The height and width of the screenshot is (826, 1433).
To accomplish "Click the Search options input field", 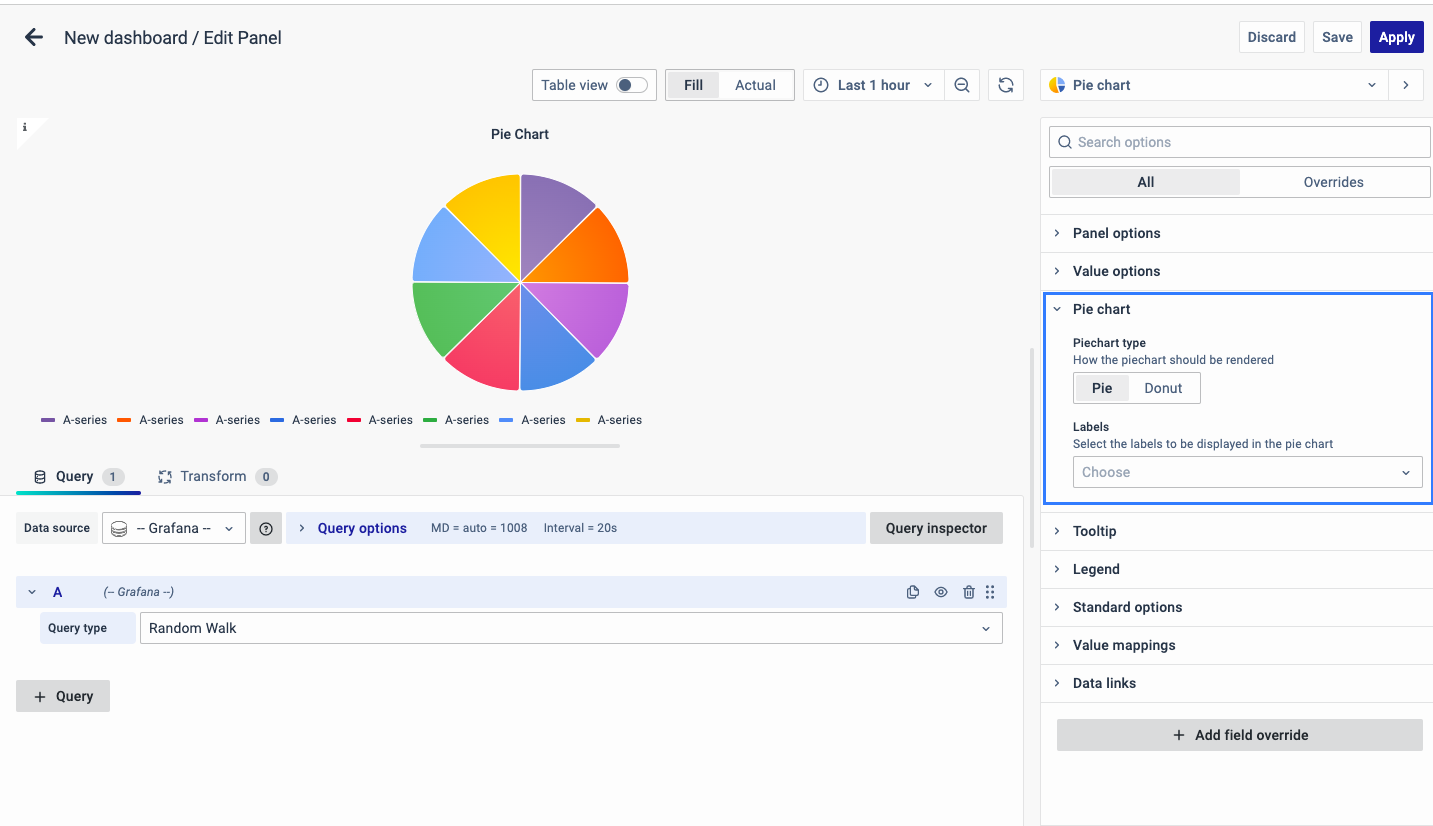I will [x=1240, y=142].
